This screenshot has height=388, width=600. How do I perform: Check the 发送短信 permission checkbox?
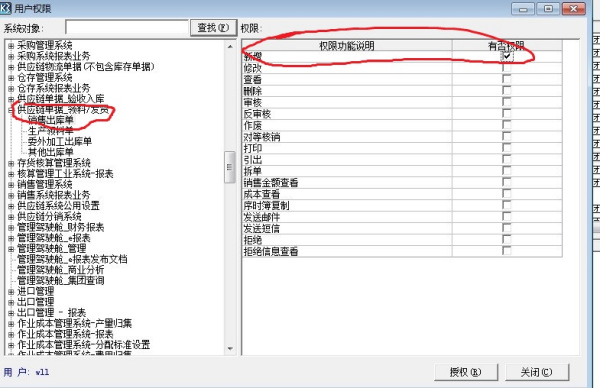pos(507,228)
